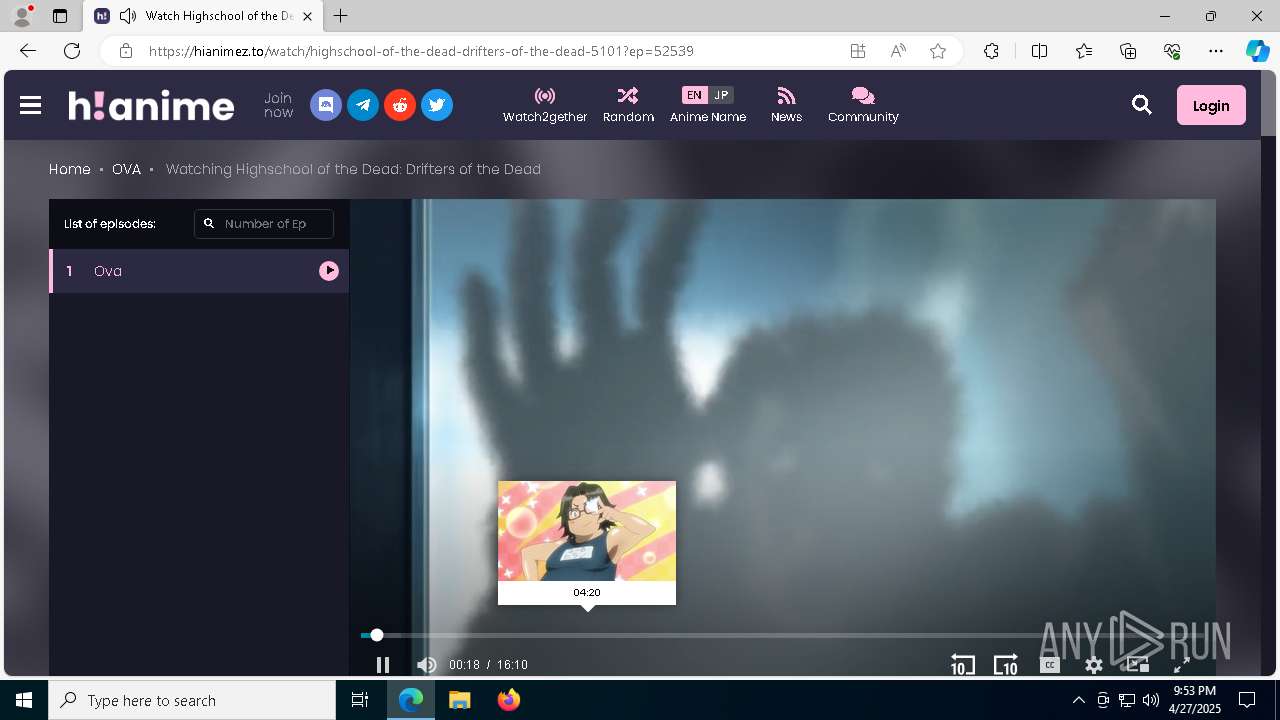View site information lock icon
This screenshot has height=720, width=1280.
pyautogui.click(x=126, y=51)
